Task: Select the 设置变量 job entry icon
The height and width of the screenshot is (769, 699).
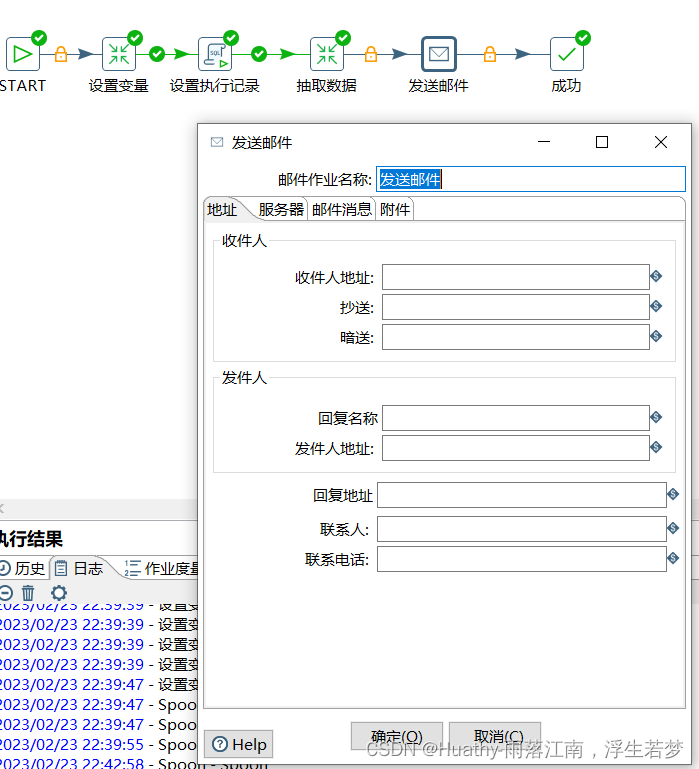Action: pos(119,54)
